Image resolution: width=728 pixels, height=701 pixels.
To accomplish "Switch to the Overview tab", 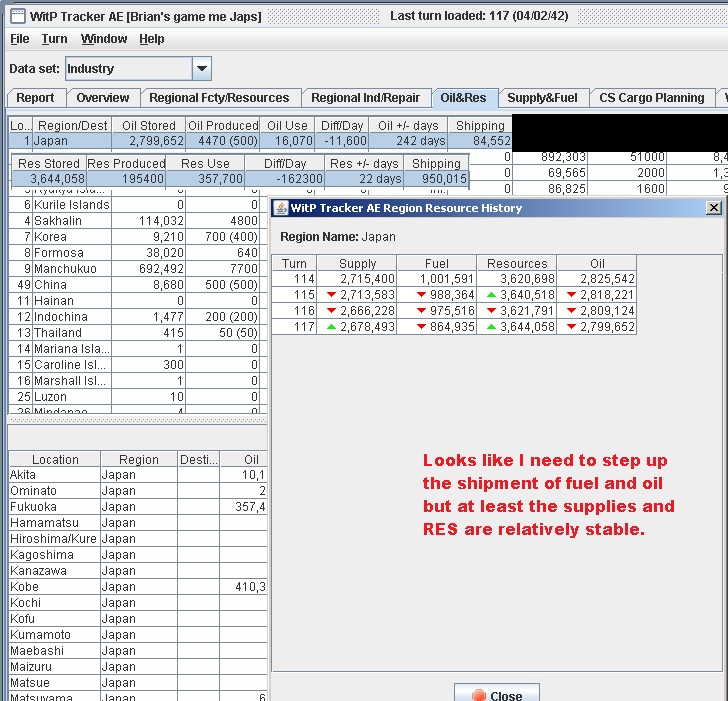I will [x=103, y=98].
